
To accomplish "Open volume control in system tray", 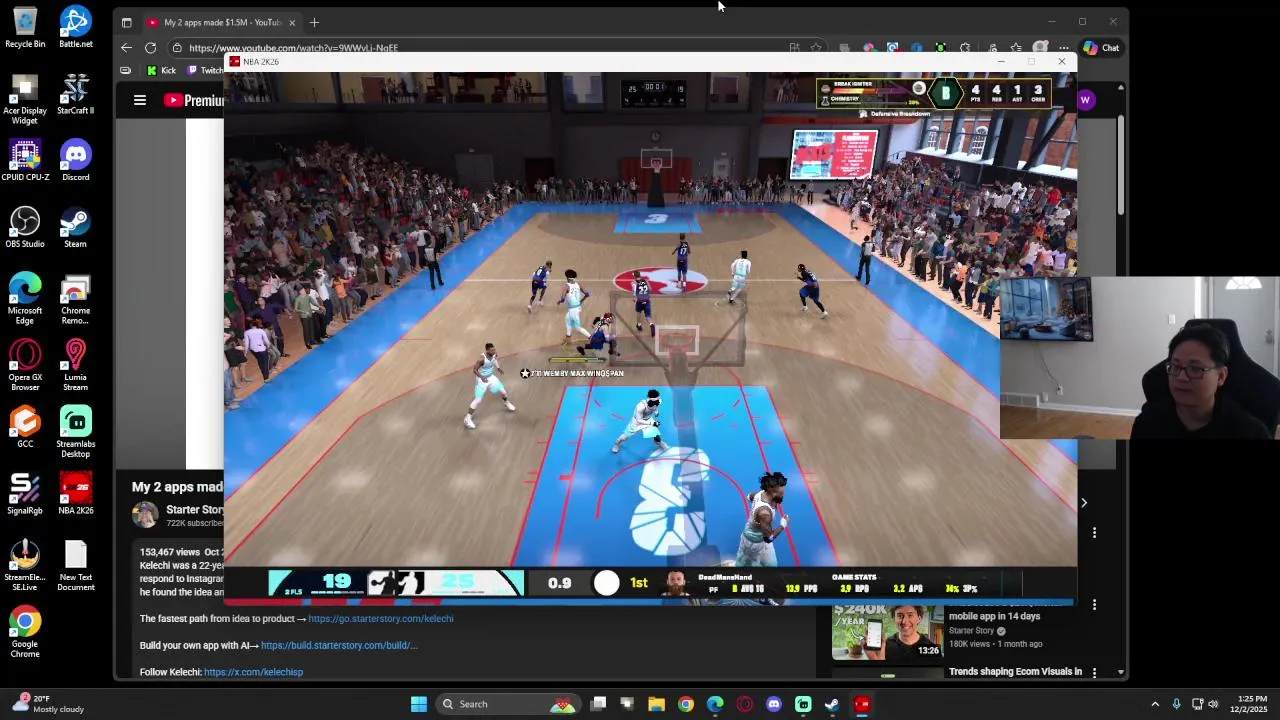I will (1213, 704).
